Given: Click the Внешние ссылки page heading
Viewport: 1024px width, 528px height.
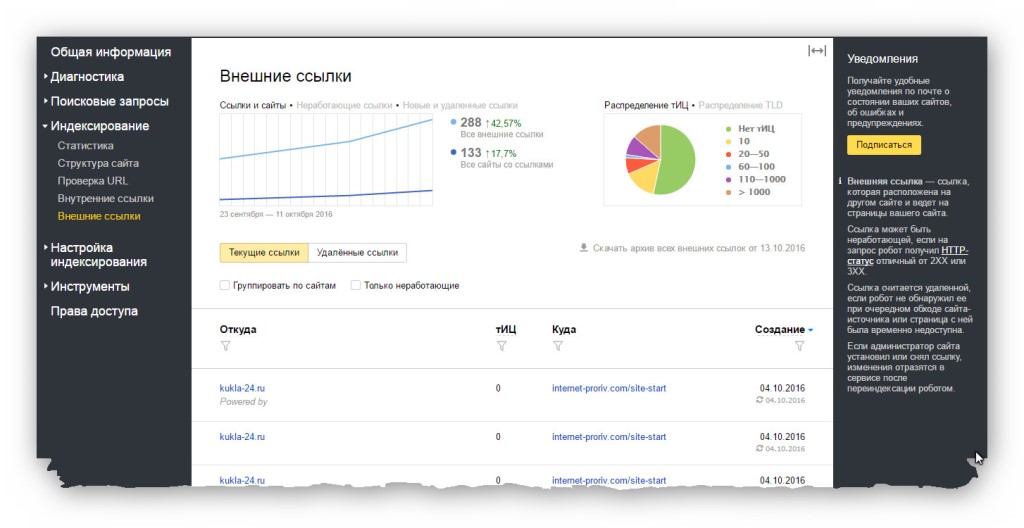Looking at the screenshot, I should [x=285, y=76].
